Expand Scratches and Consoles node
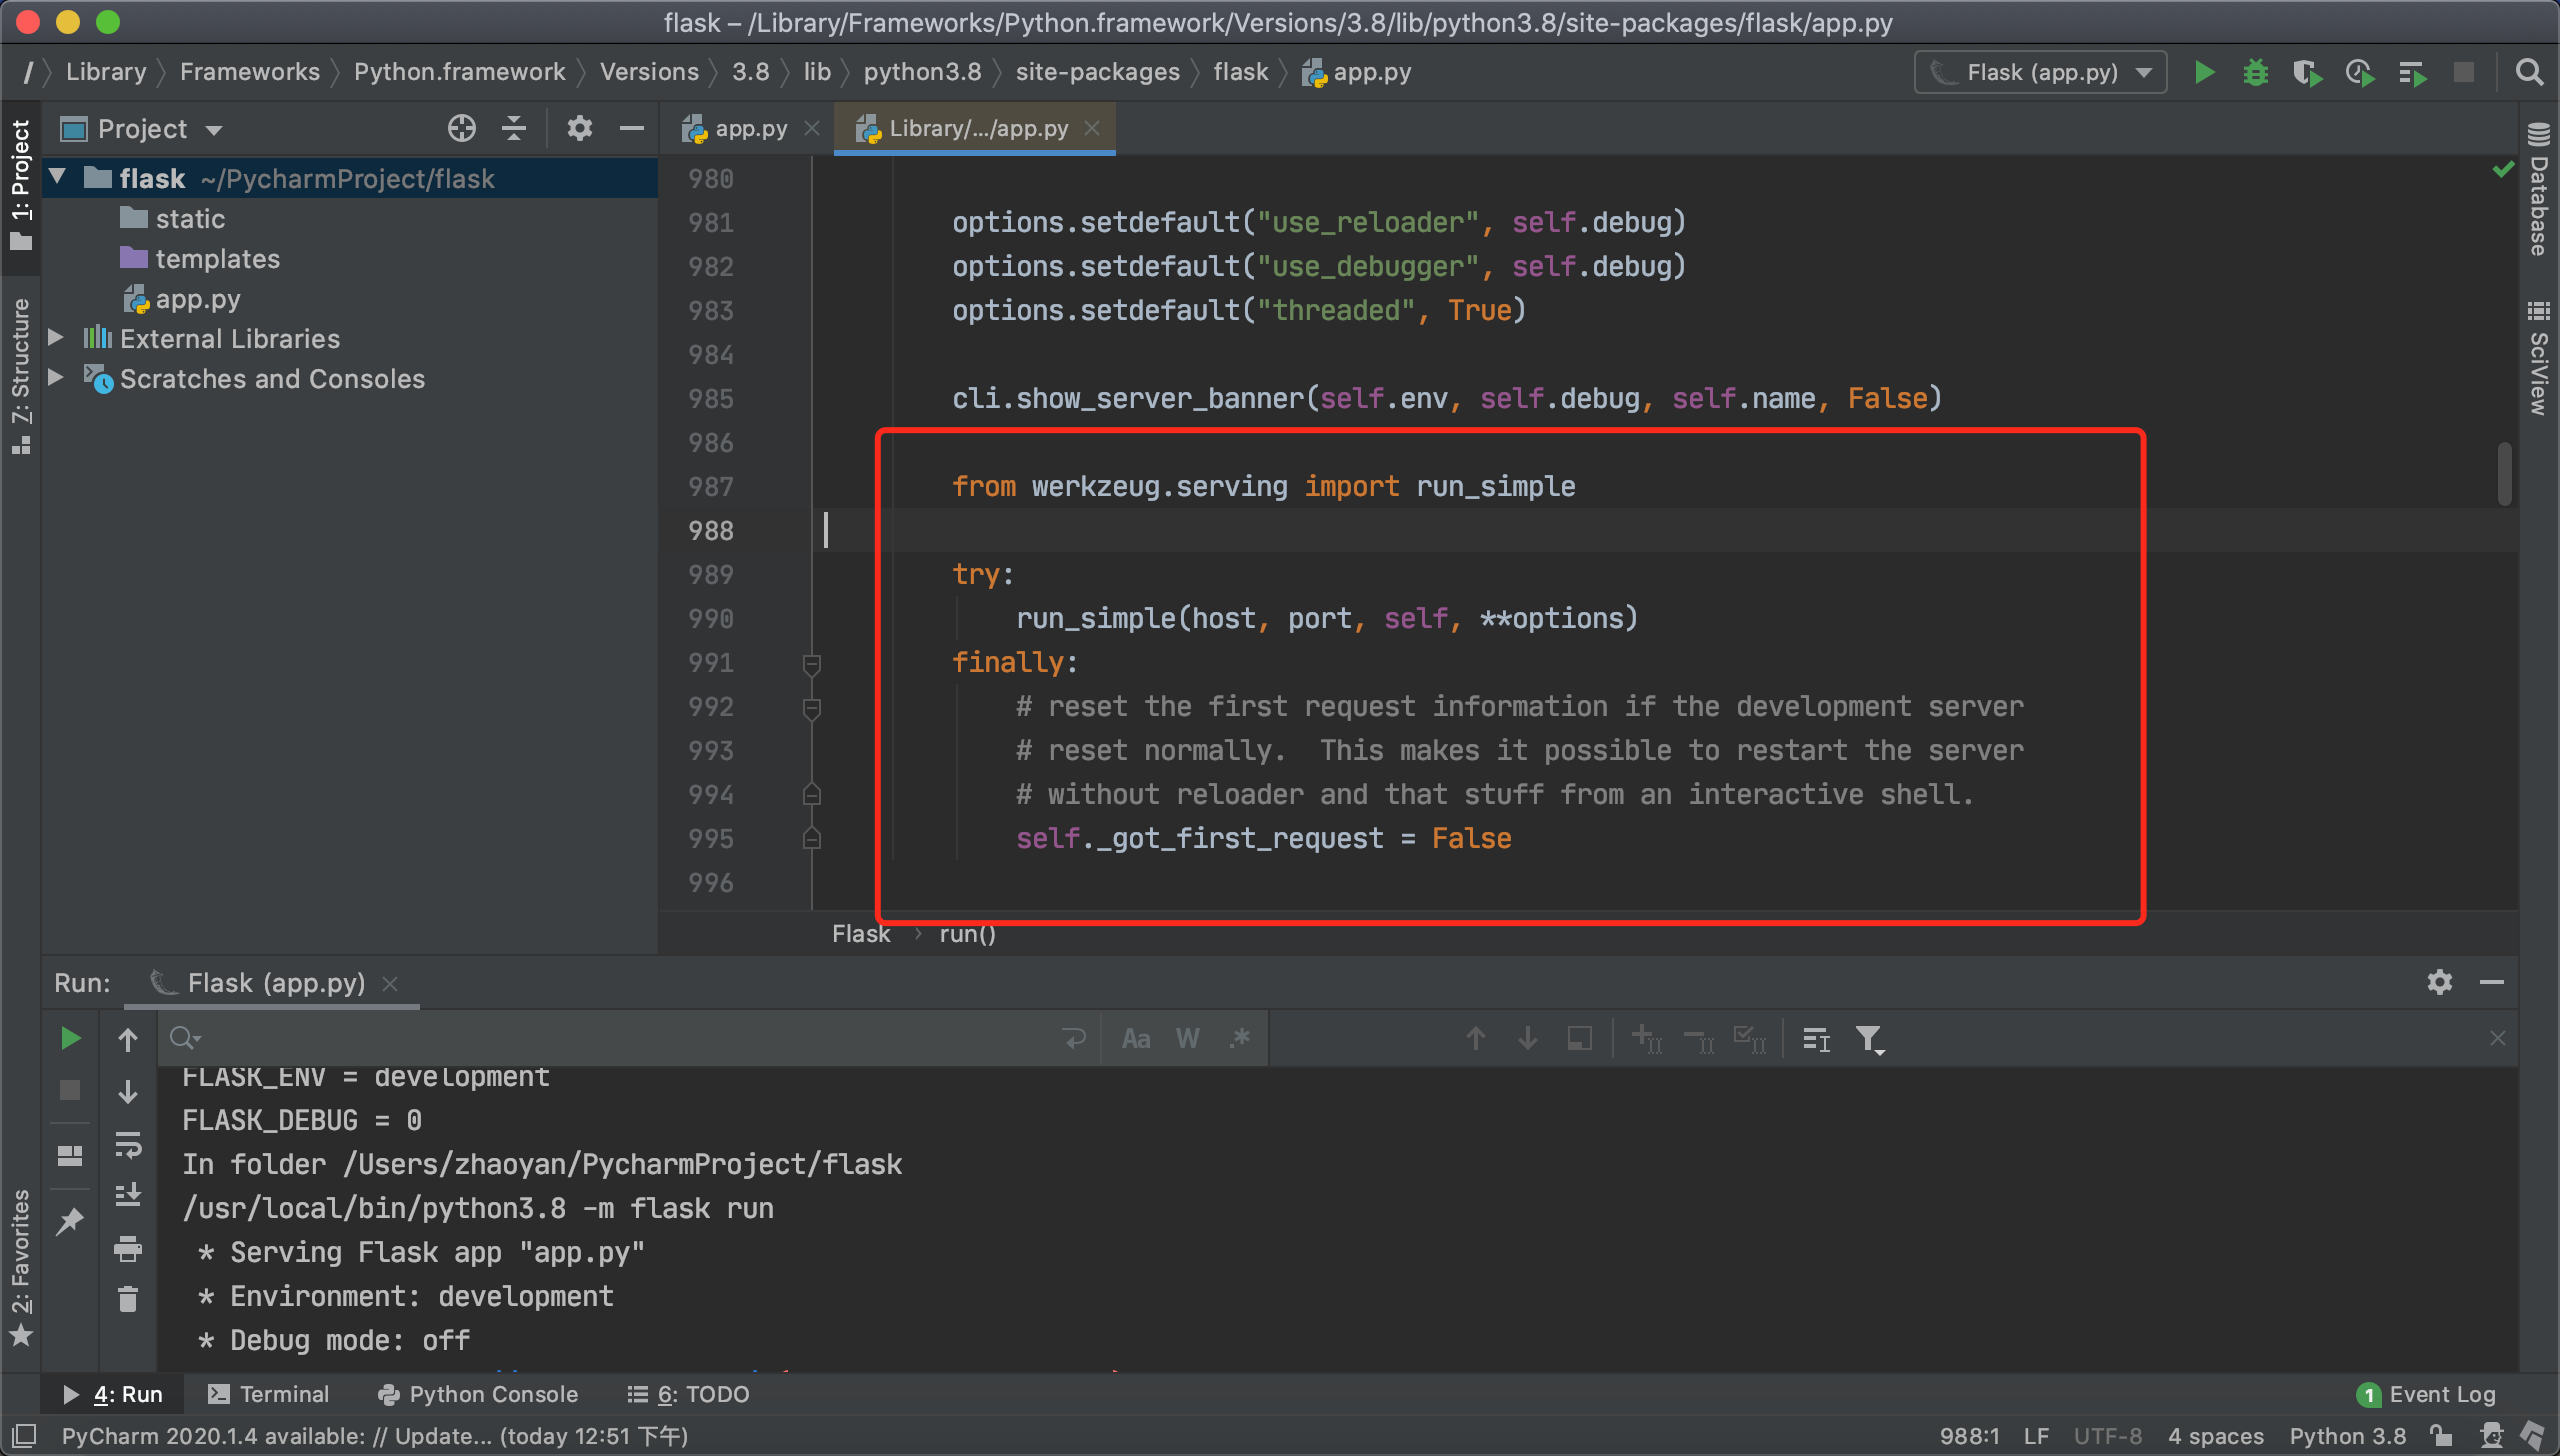Image resolution: width=2560 pixels, height=1456 pixels. coord(56,378)
